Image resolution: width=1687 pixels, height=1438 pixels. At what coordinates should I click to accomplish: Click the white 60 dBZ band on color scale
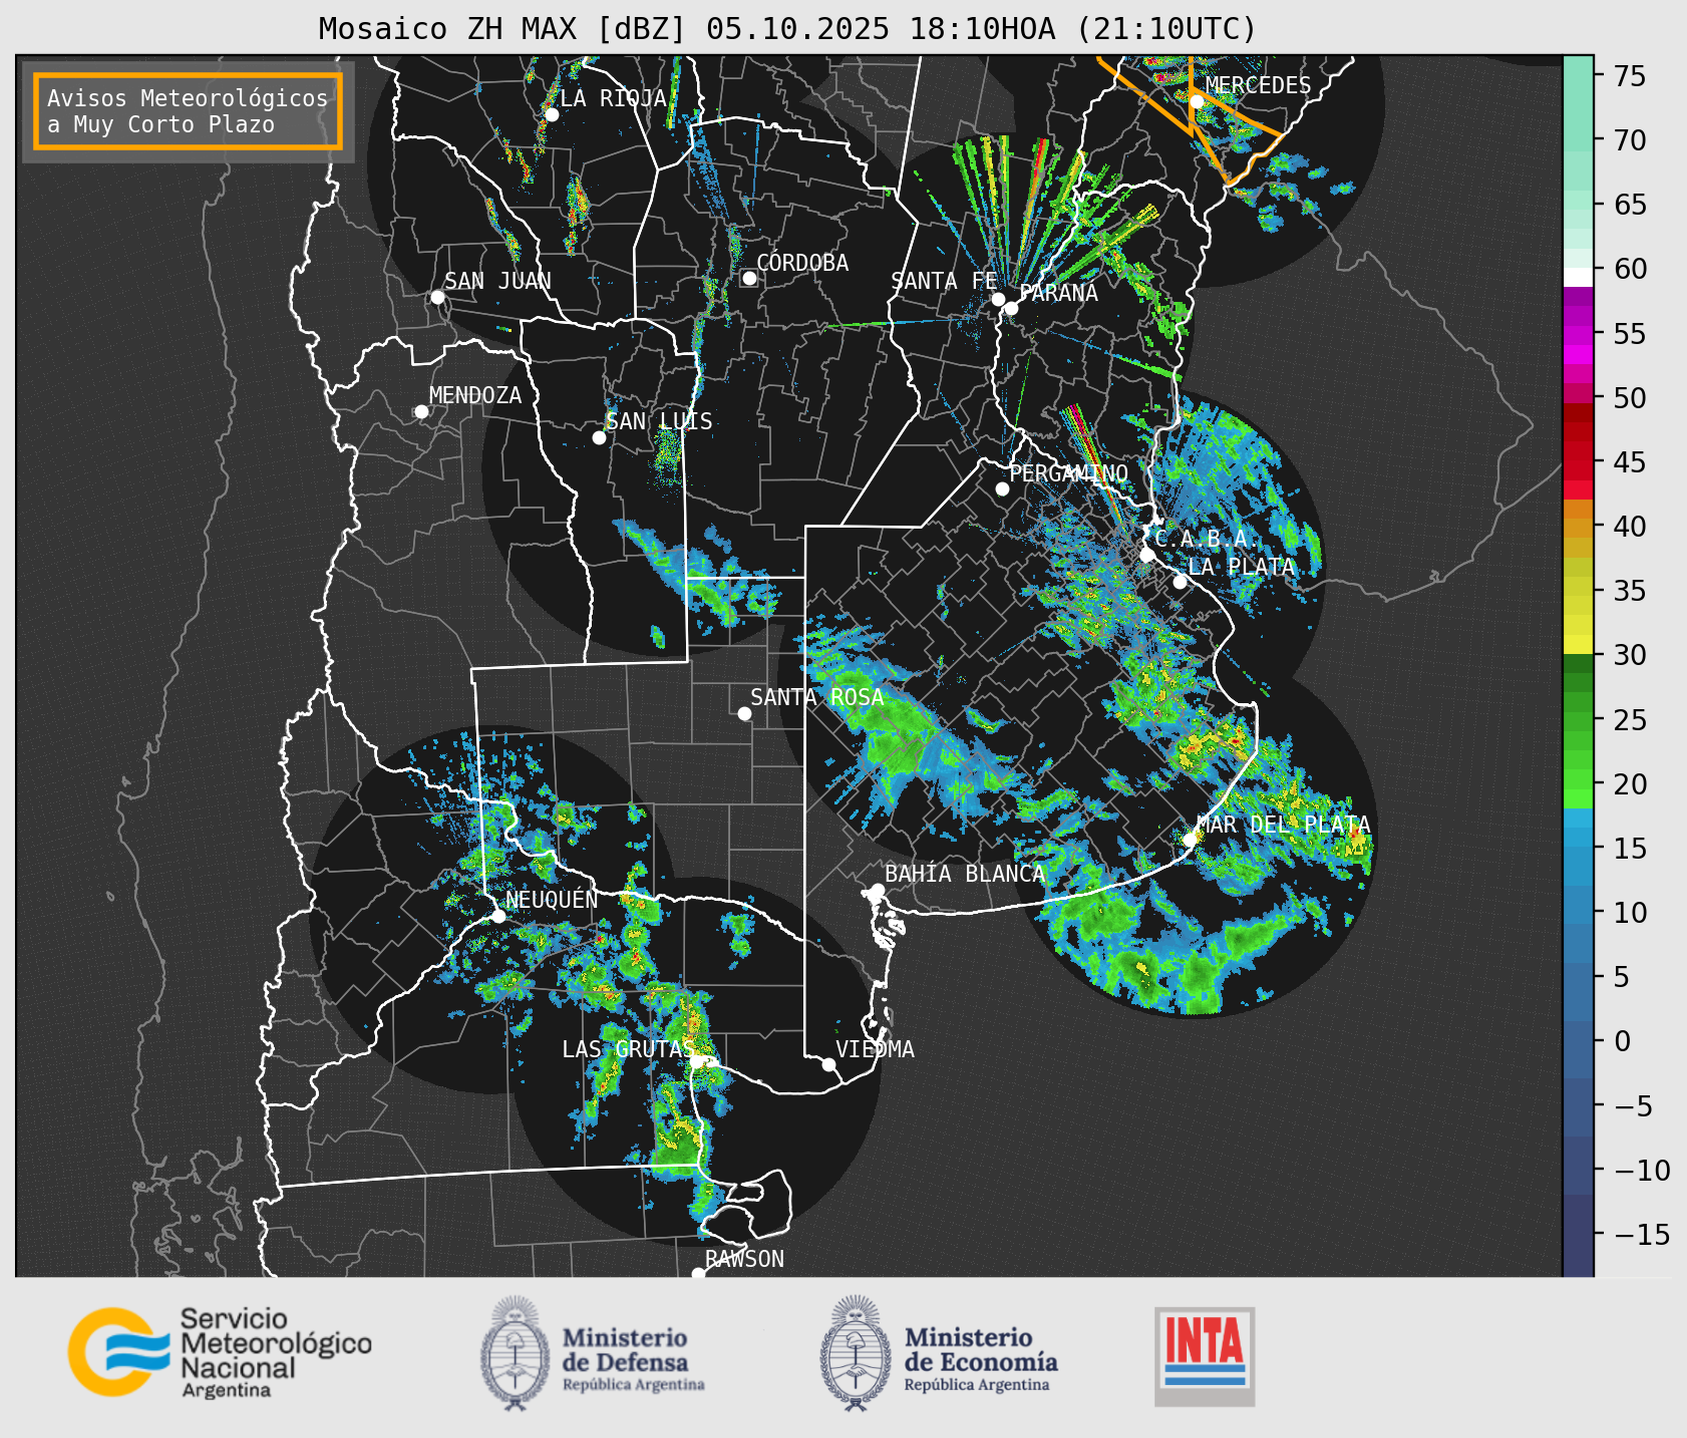point(1578,276)
